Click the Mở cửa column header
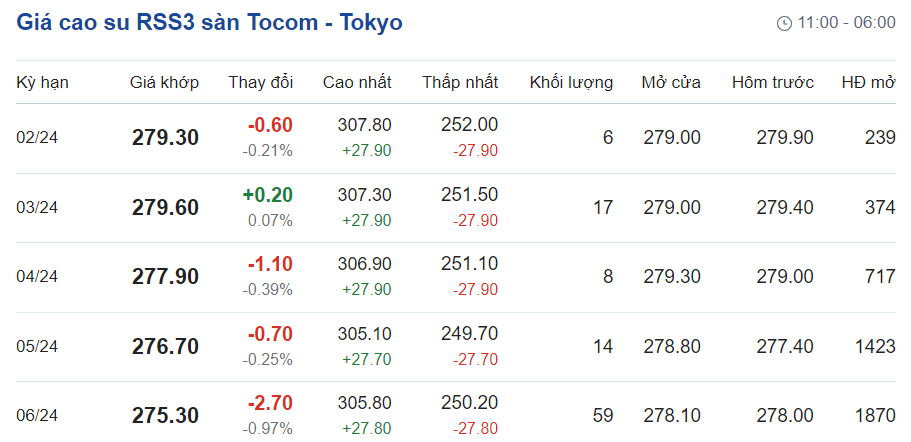 click(x=671, y=82)
